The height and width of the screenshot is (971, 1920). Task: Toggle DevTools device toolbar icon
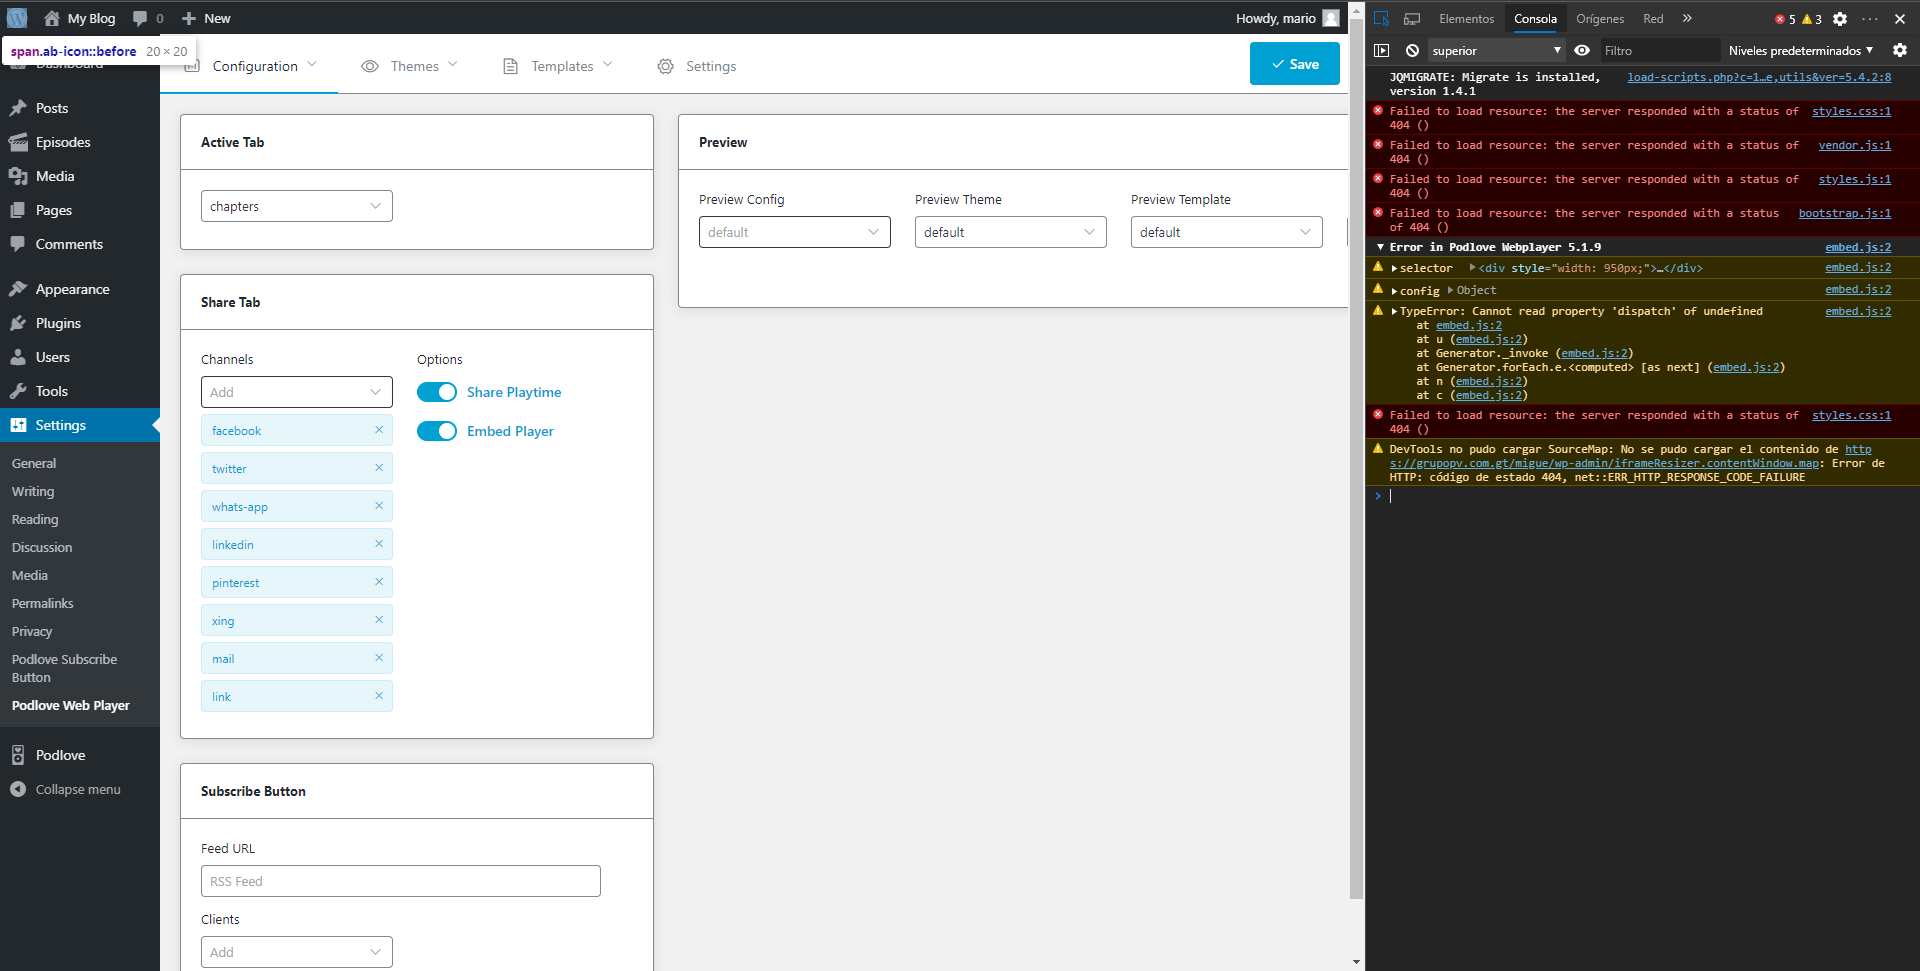(x=1412, y=18)
